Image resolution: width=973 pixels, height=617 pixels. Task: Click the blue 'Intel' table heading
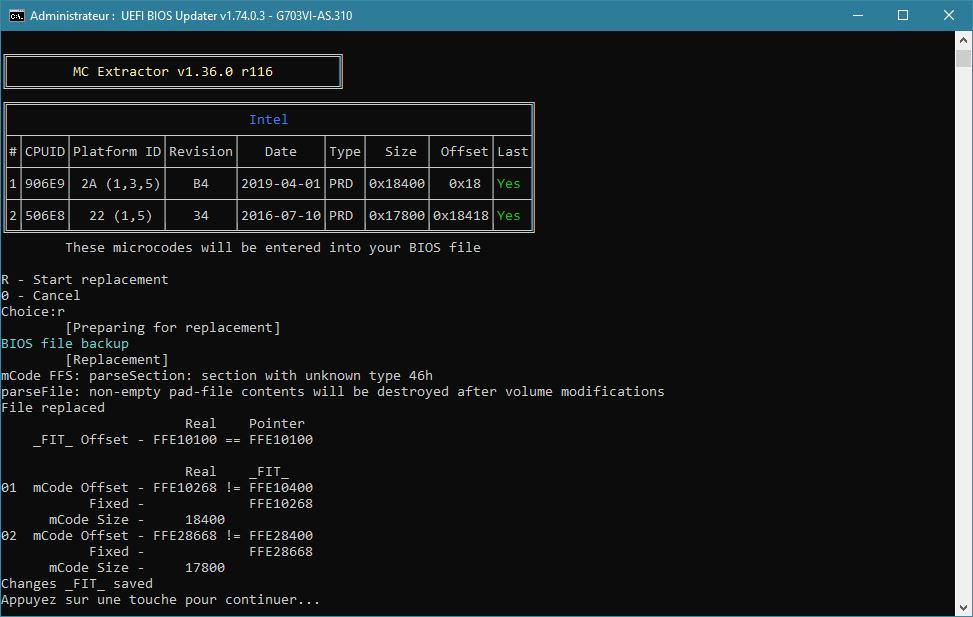pyautogui.click(x=268, y=119)
